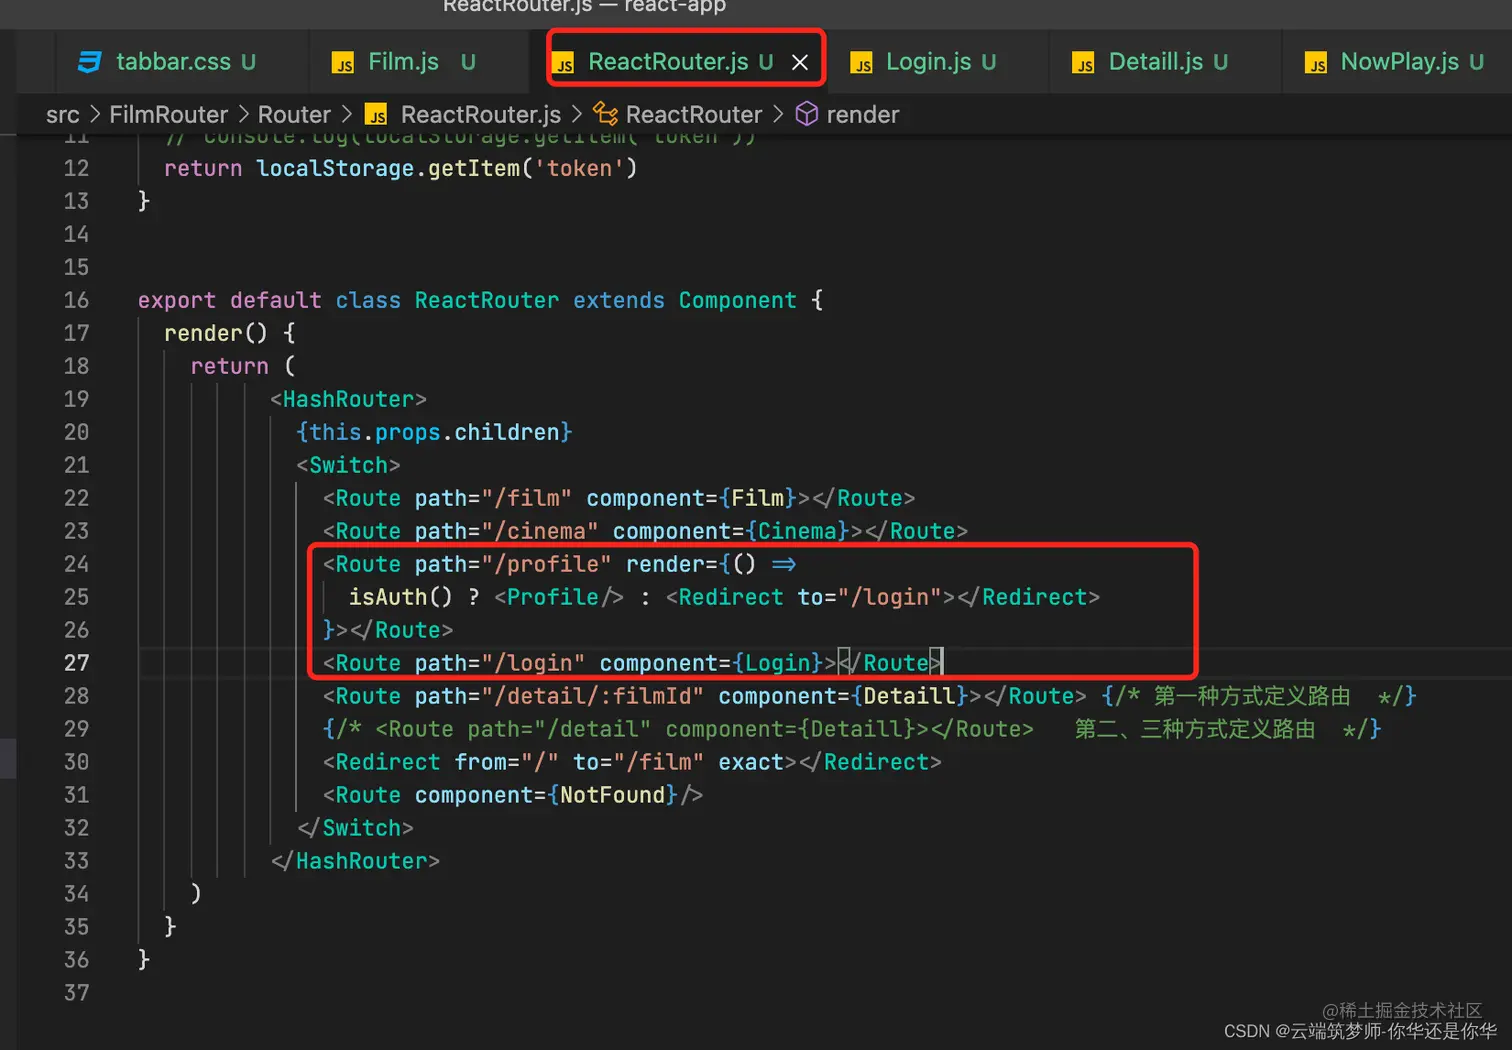Viewport: 1512px width, 1050px height.
Task: Open the render method breadcrumb
Action: [x=863, y=115]
